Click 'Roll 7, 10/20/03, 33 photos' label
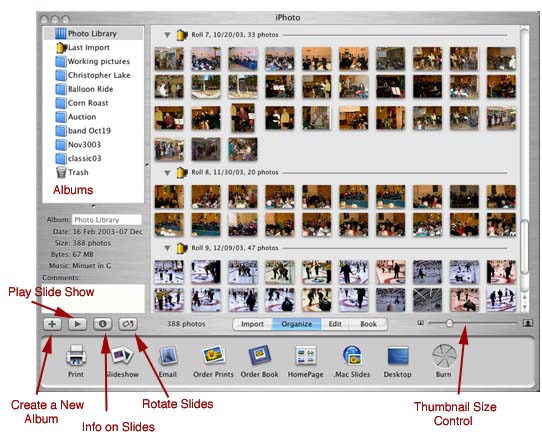Viewport: 542px width, 442px height. coord(235,35)
